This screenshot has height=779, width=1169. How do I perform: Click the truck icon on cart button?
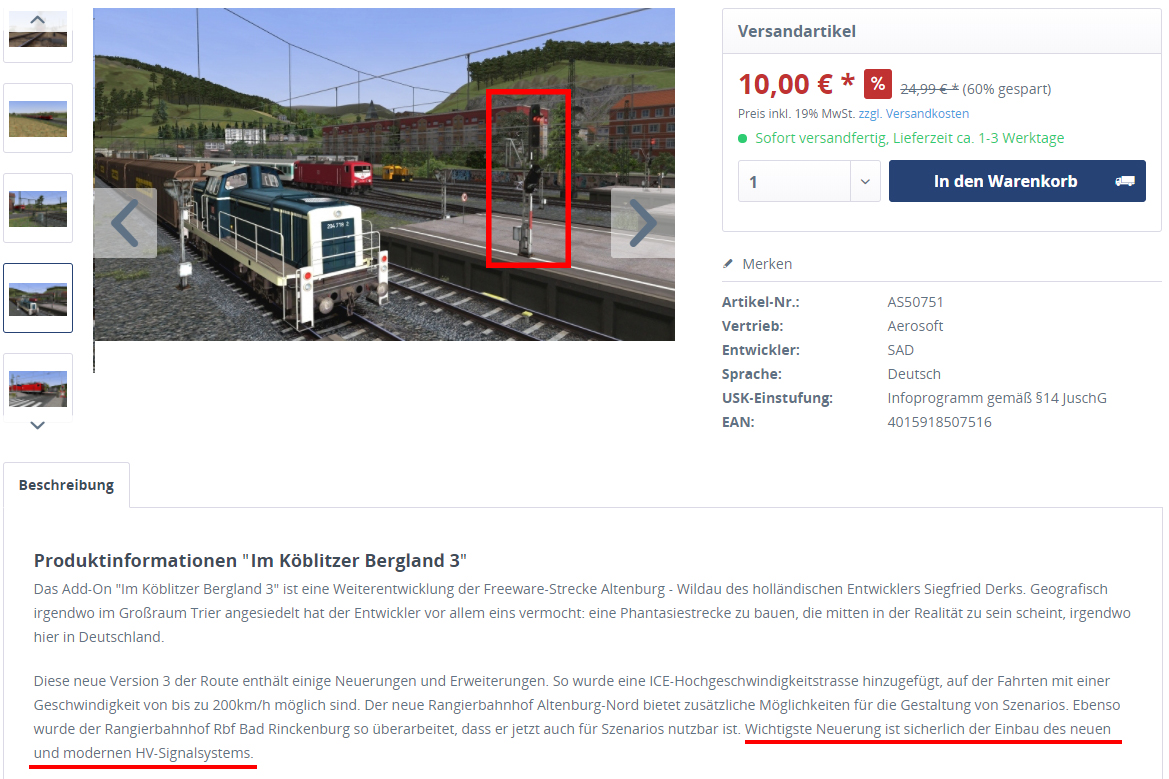[1124, 181]
